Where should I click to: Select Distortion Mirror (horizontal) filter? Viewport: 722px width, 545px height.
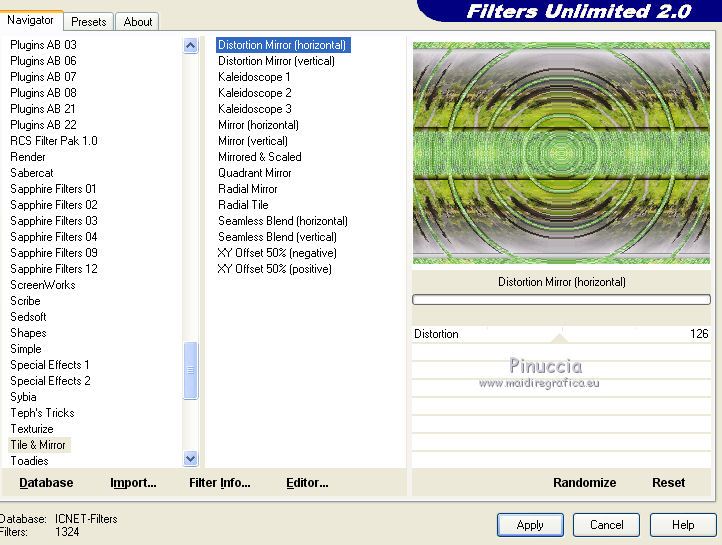283,45
